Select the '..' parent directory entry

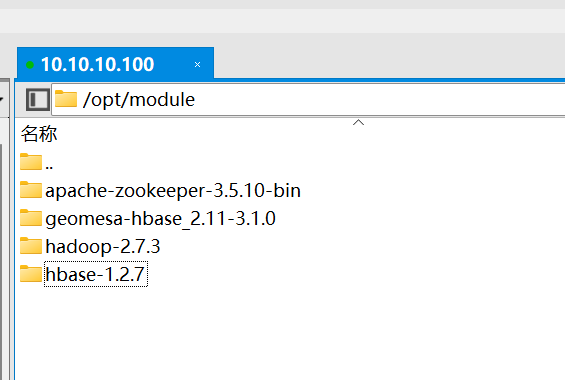pyautogui.click(x=49, y=166)
